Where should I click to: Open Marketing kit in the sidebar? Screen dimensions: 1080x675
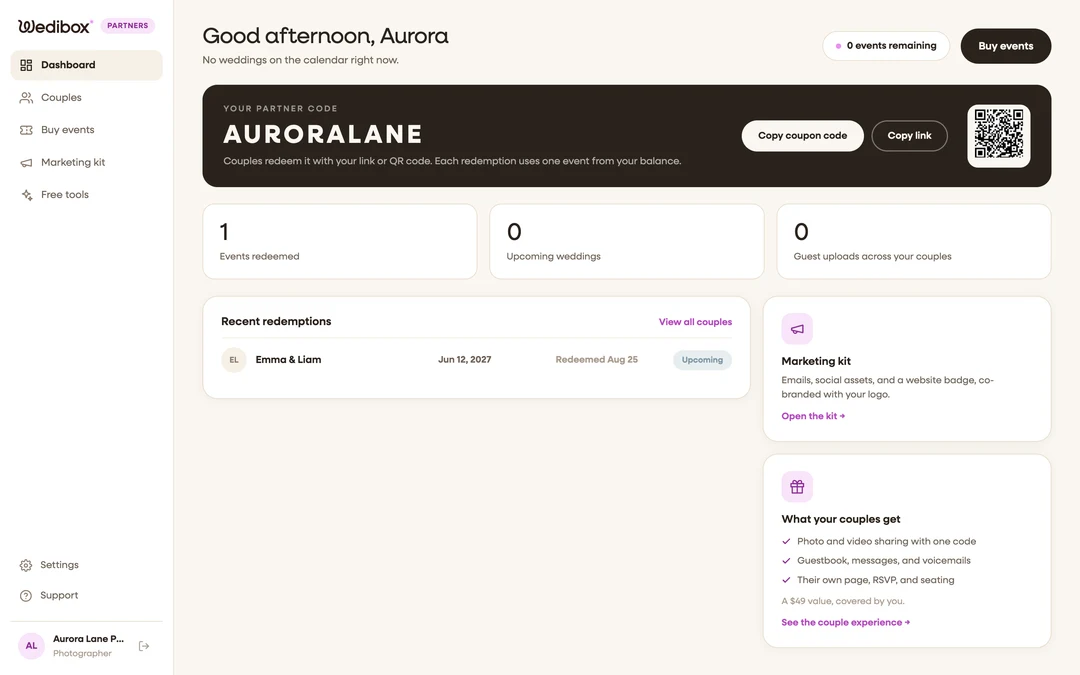87,163
